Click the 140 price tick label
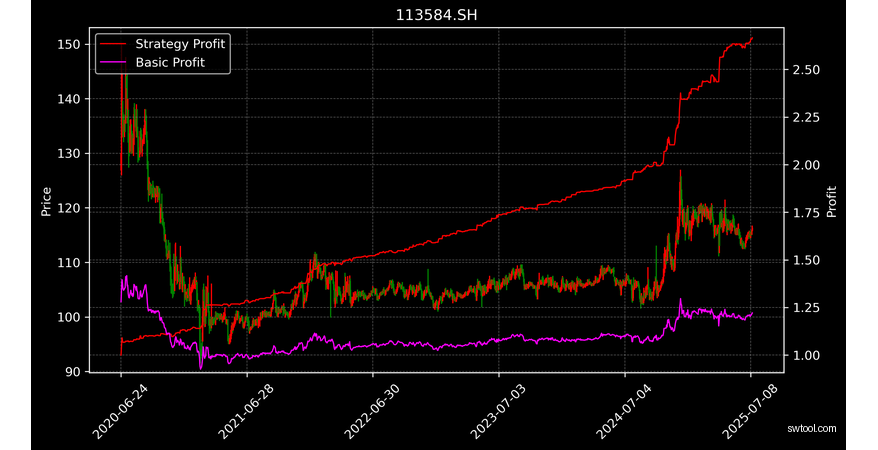This screenshot has height=450, width=878. [67, 99]
